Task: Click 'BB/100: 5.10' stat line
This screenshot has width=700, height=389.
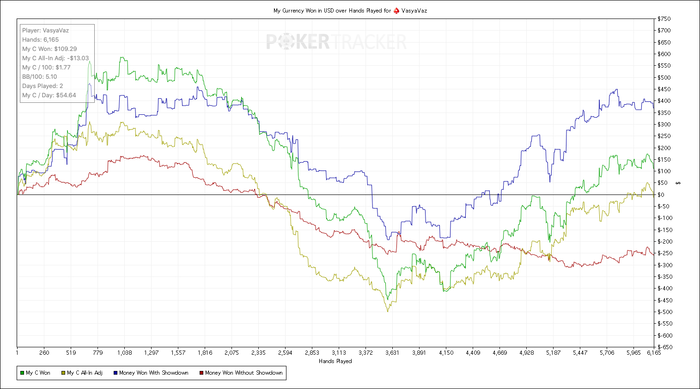Action: click(40, 77)
